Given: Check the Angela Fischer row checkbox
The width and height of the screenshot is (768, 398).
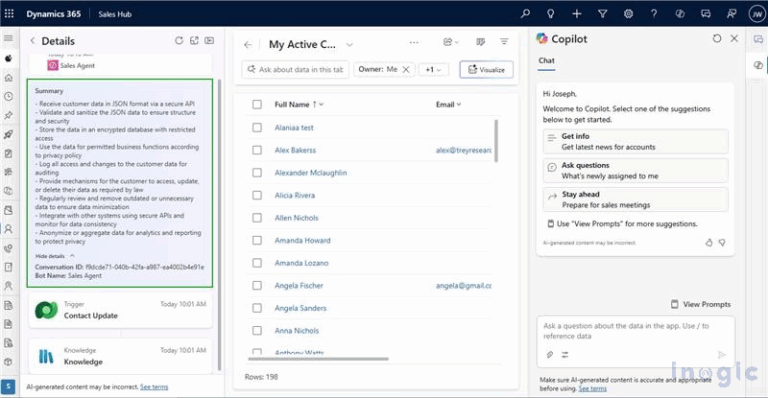Looking at the screenshot, I should (x=257, y=285).
